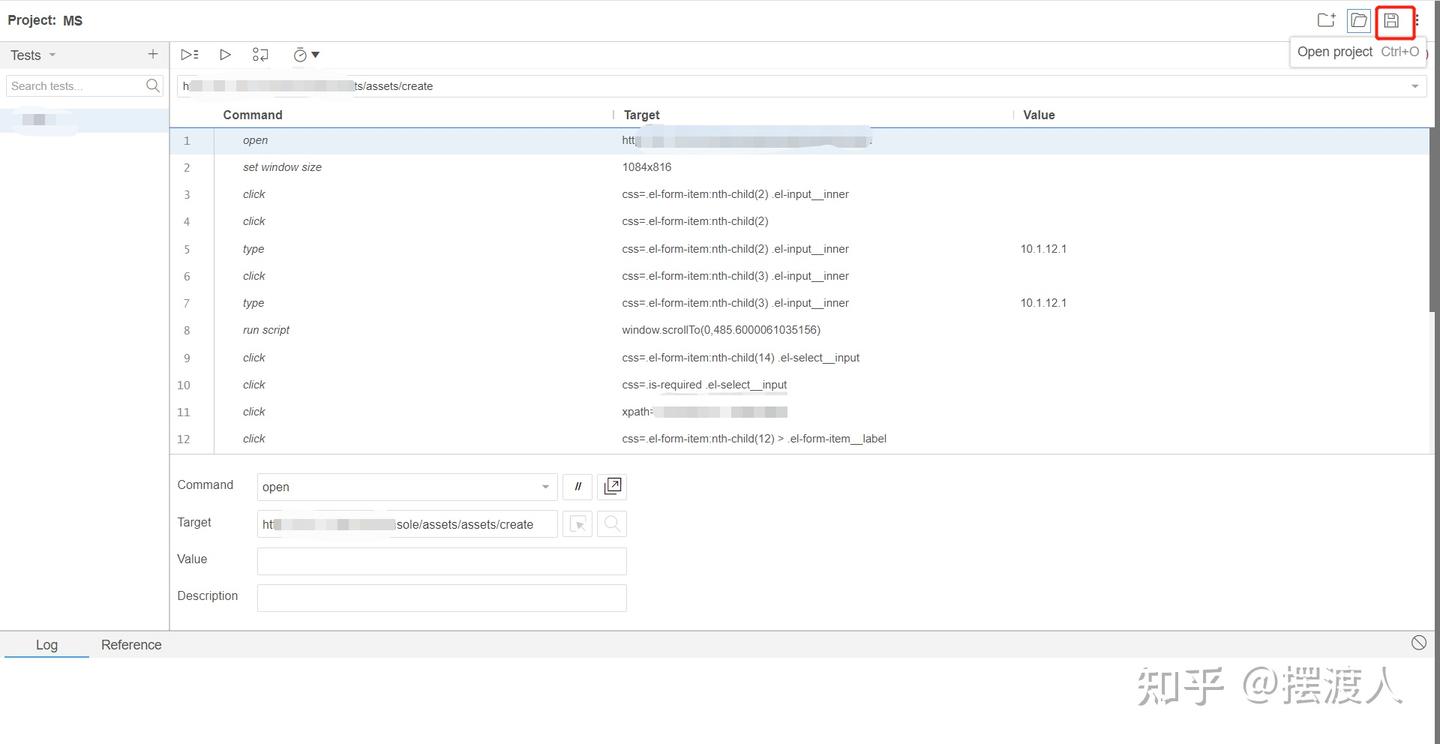Open the test execution speed control
1440x744 pixels.
[306, 55]
